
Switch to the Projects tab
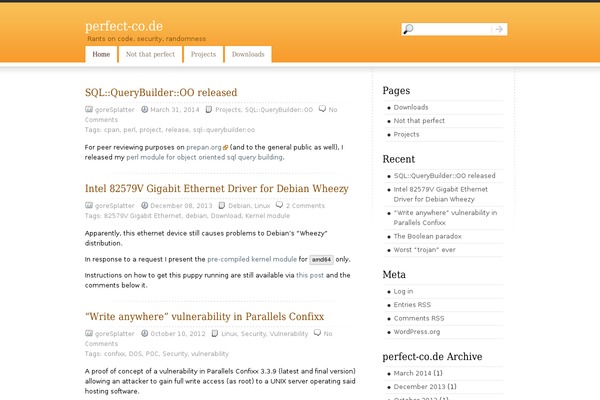[x=203, y=54]
